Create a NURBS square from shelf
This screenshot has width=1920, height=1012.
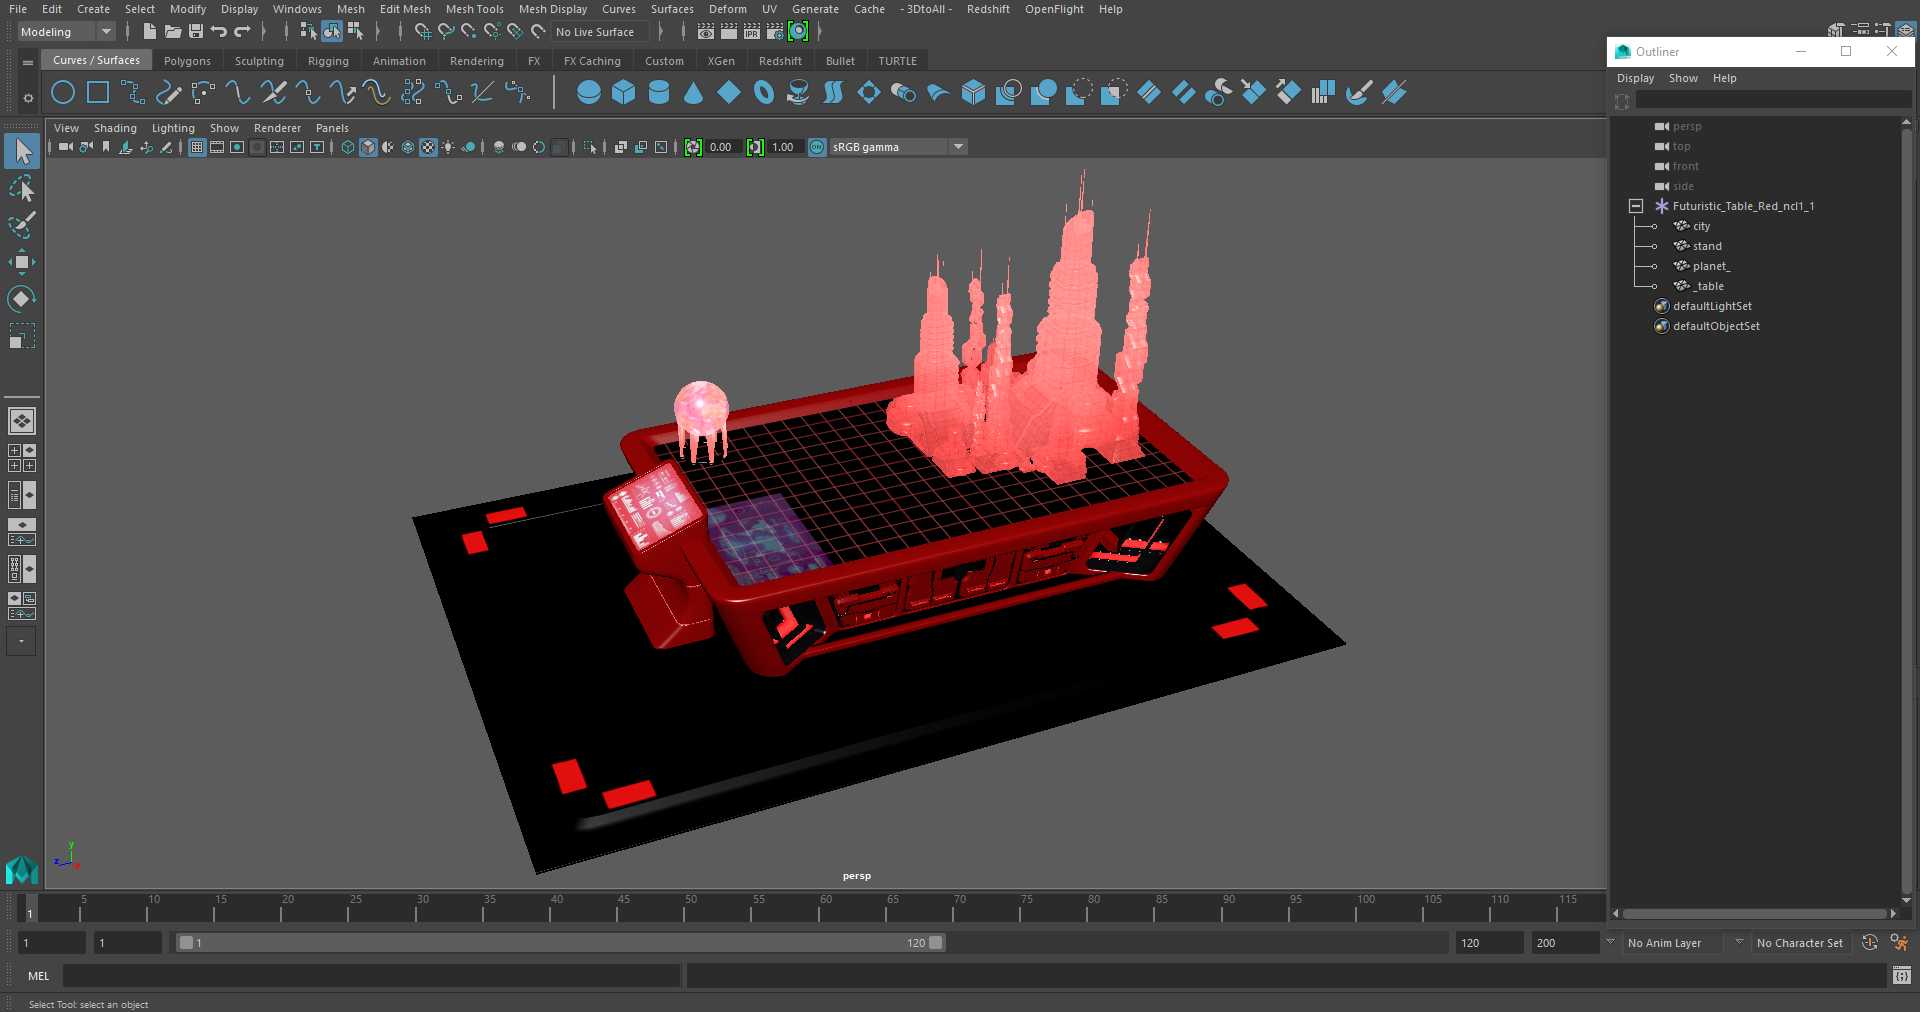98,93
